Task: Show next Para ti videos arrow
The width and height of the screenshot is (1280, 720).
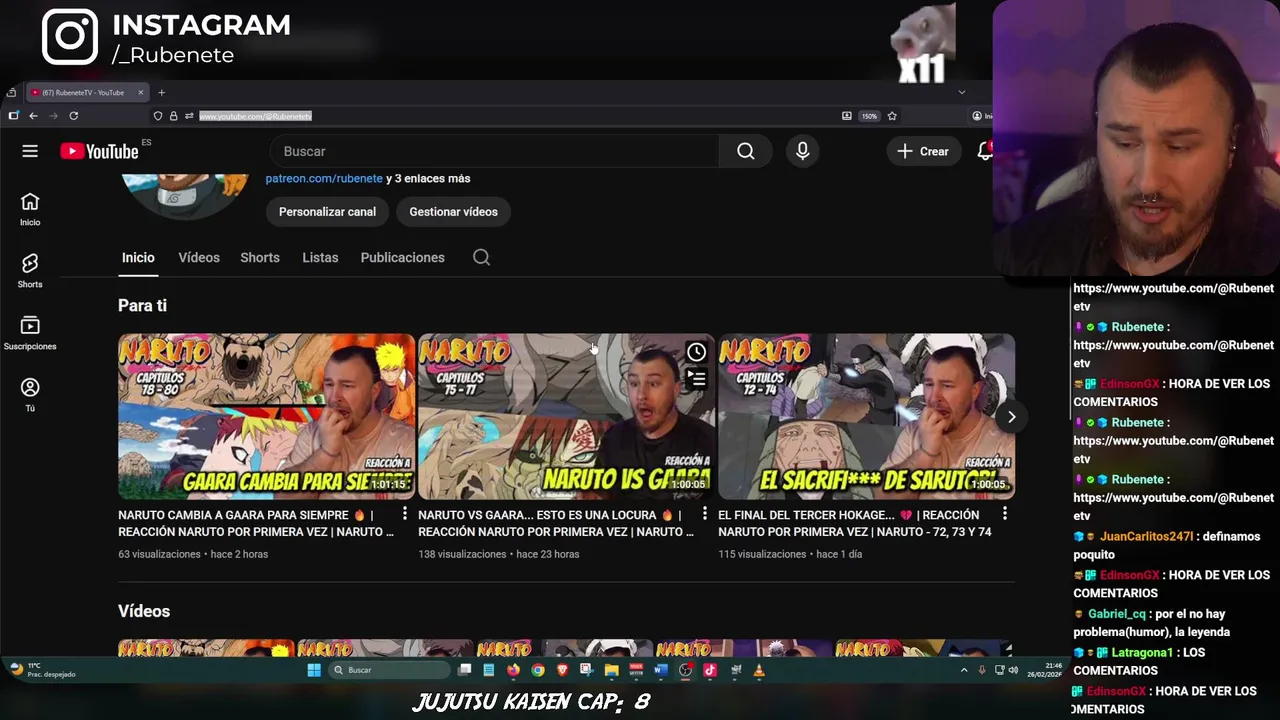Action: (1011, 417)
